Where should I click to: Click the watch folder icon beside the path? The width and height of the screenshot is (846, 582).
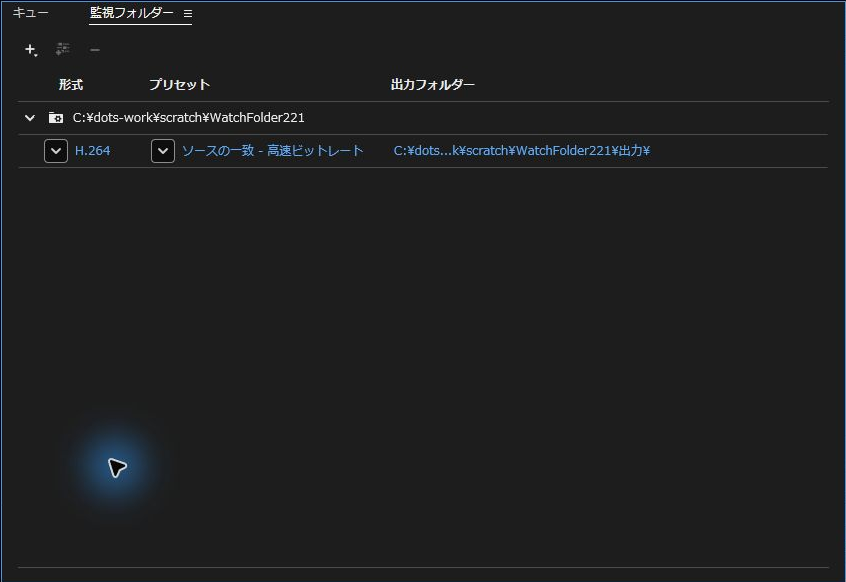[x=56, y=118]
